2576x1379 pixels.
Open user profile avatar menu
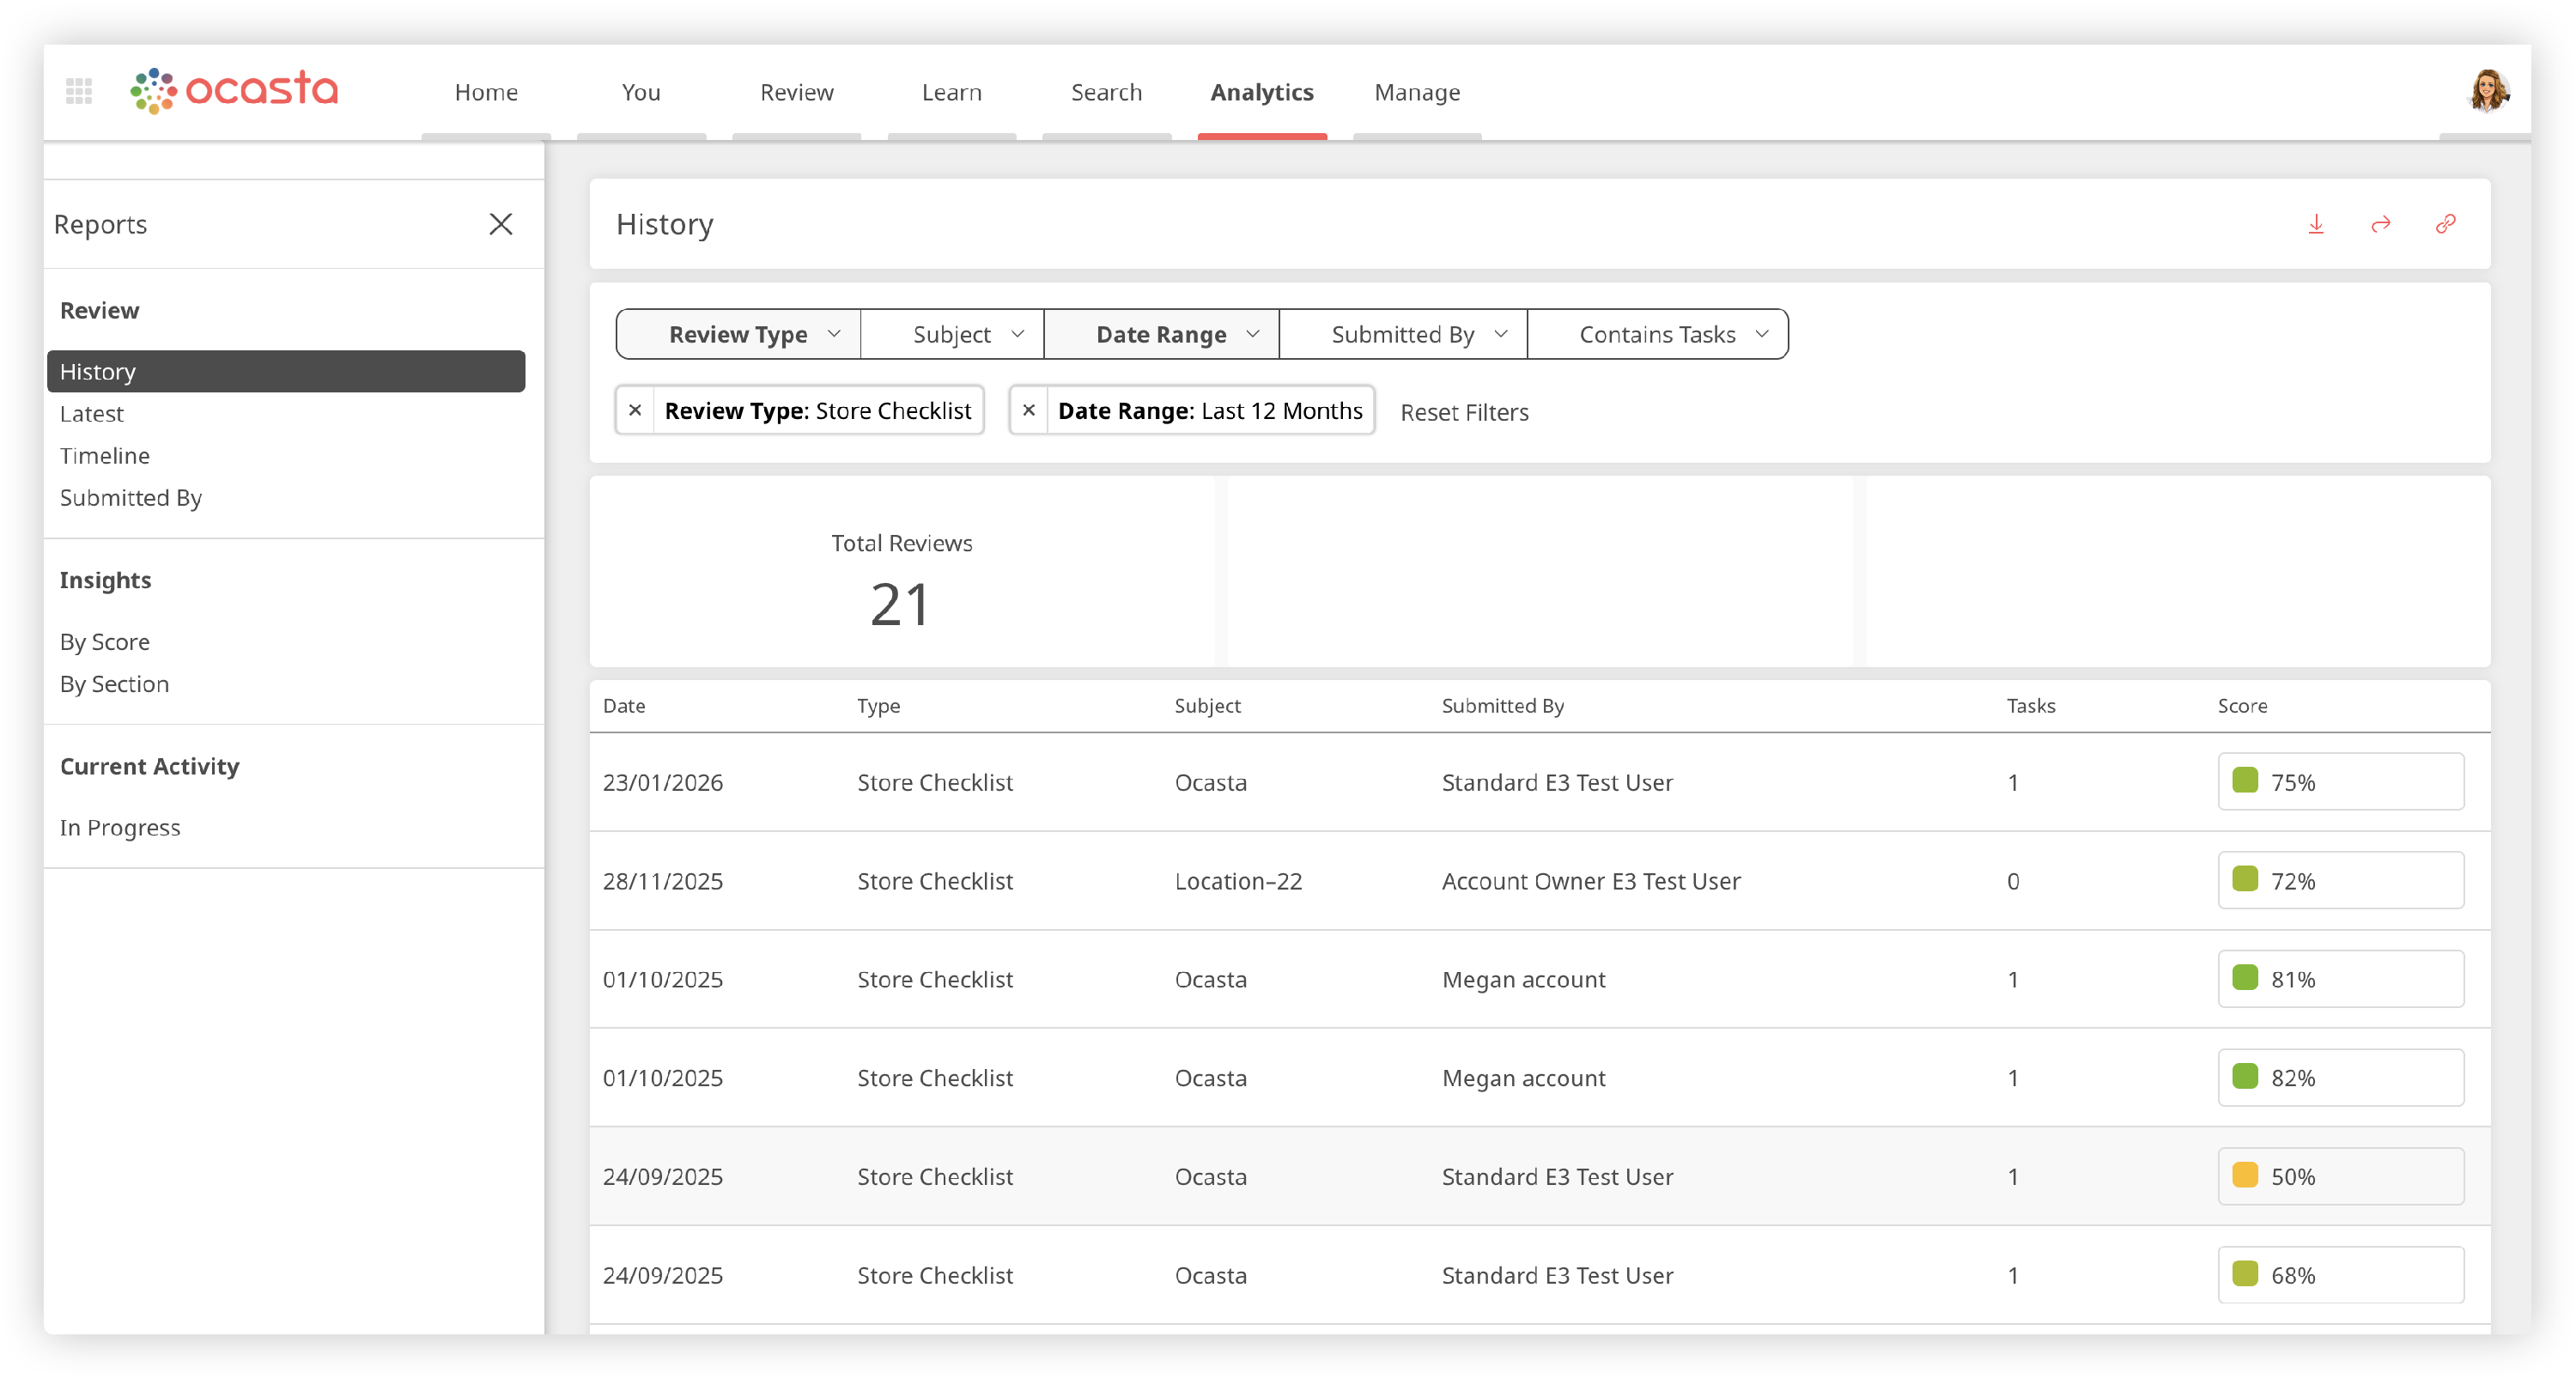[2488, 91]
